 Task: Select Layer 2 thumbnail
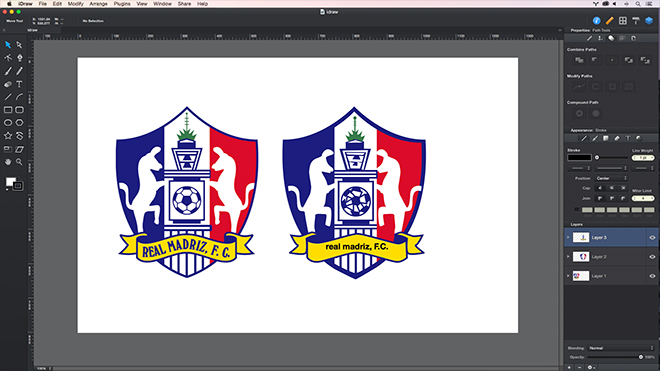[x=581, y=257]
